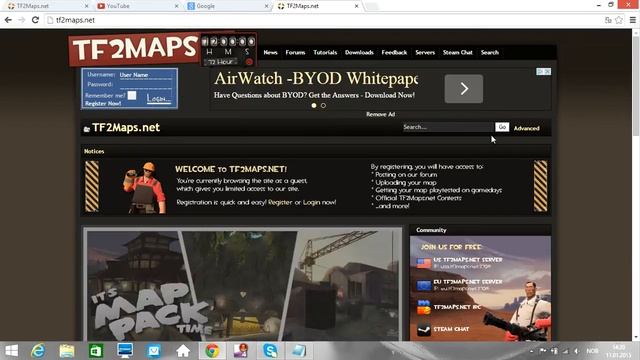Click the 72 Hour label under the timer
The height and width of the screenshot is (360, 640).
click(x=220, y=62)
